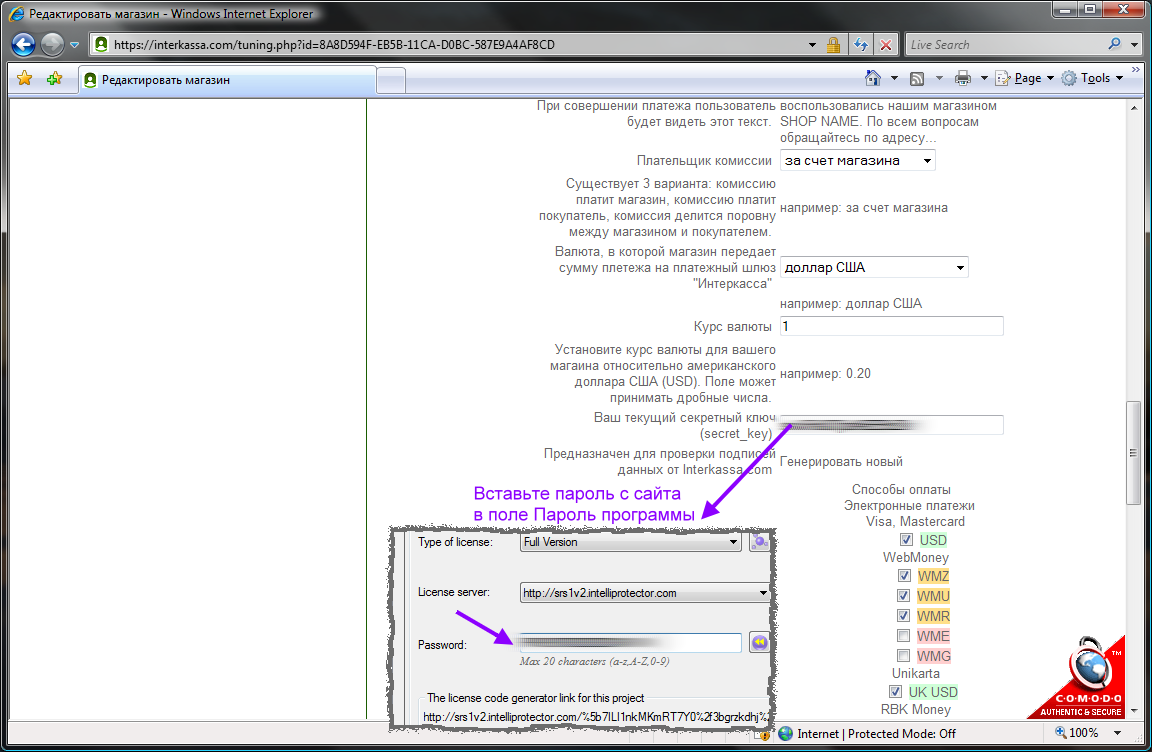1152x752 pixels.
Task: Click the Comodo Authentic & Secure badge
Action: (1078, 679)
